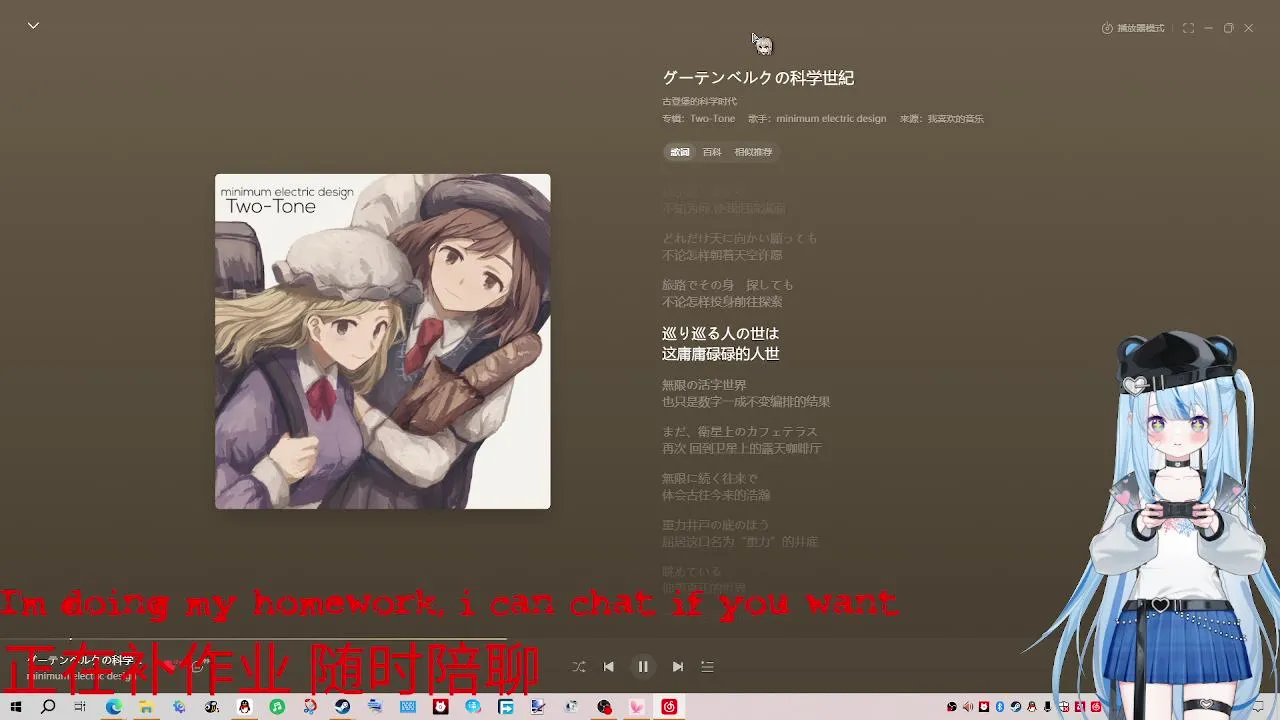Viewport: 1280px width, 720px height.
Task: Jump to lyric line 重力井戸の底のほう
Action: pos(716,525)
